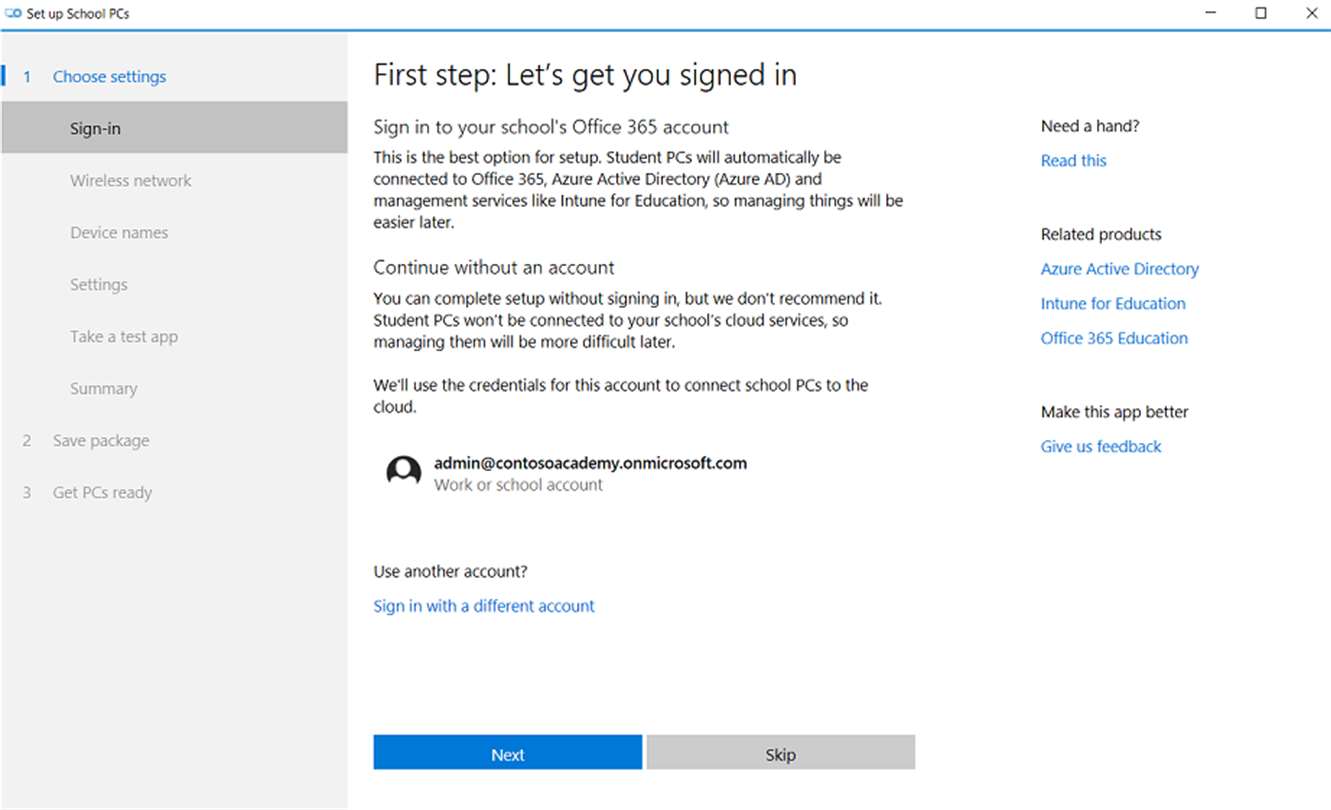The height and width of the screenshot is (810, 1331).
Task: Click Give us feedback link
Action: pyautogui.click(x=1101, y=447)
